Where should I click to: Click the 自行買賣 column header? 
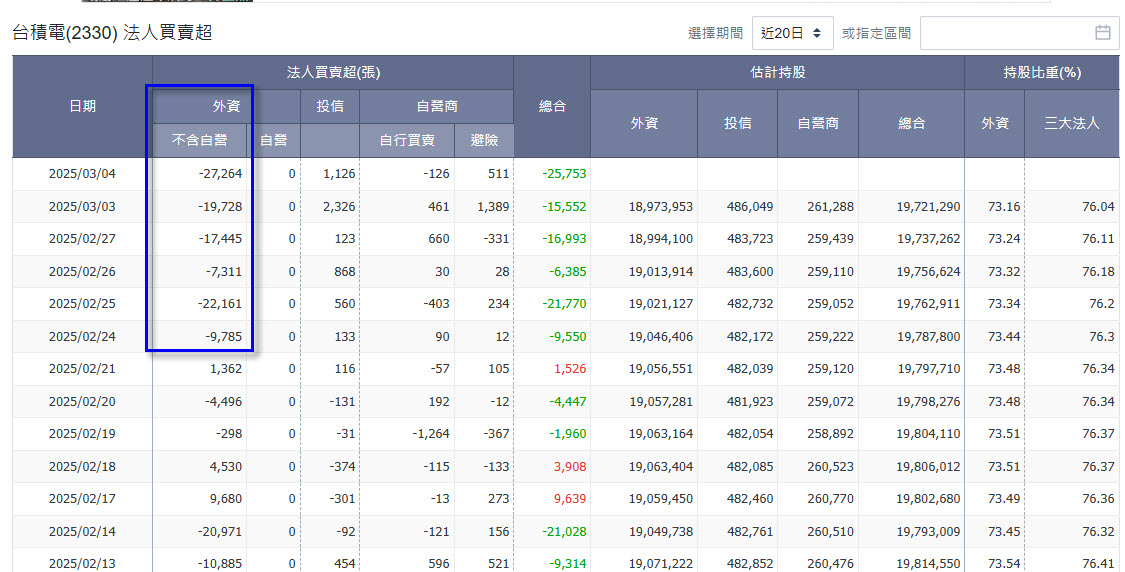tap(407, 140)
